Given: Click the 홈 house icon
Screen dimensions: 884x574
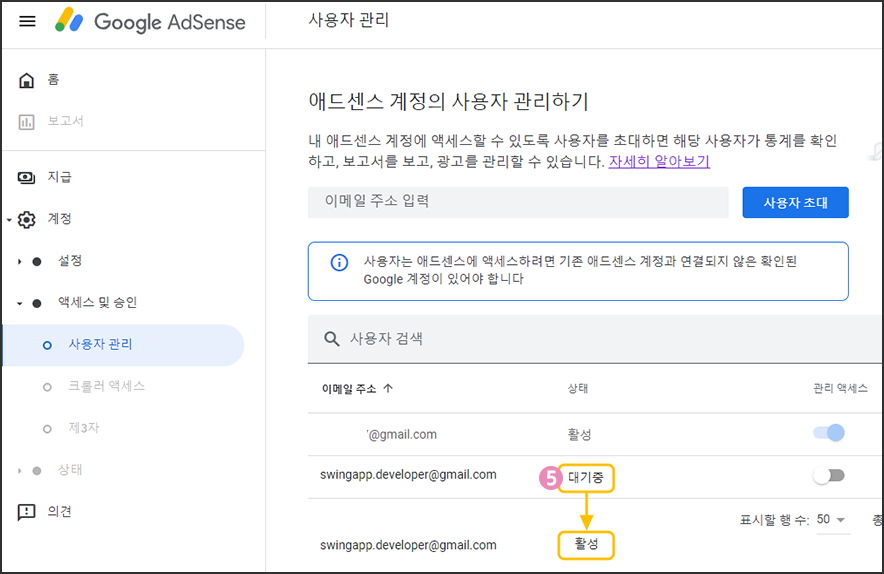Looking at the screenshot, I should click(27, 80).
